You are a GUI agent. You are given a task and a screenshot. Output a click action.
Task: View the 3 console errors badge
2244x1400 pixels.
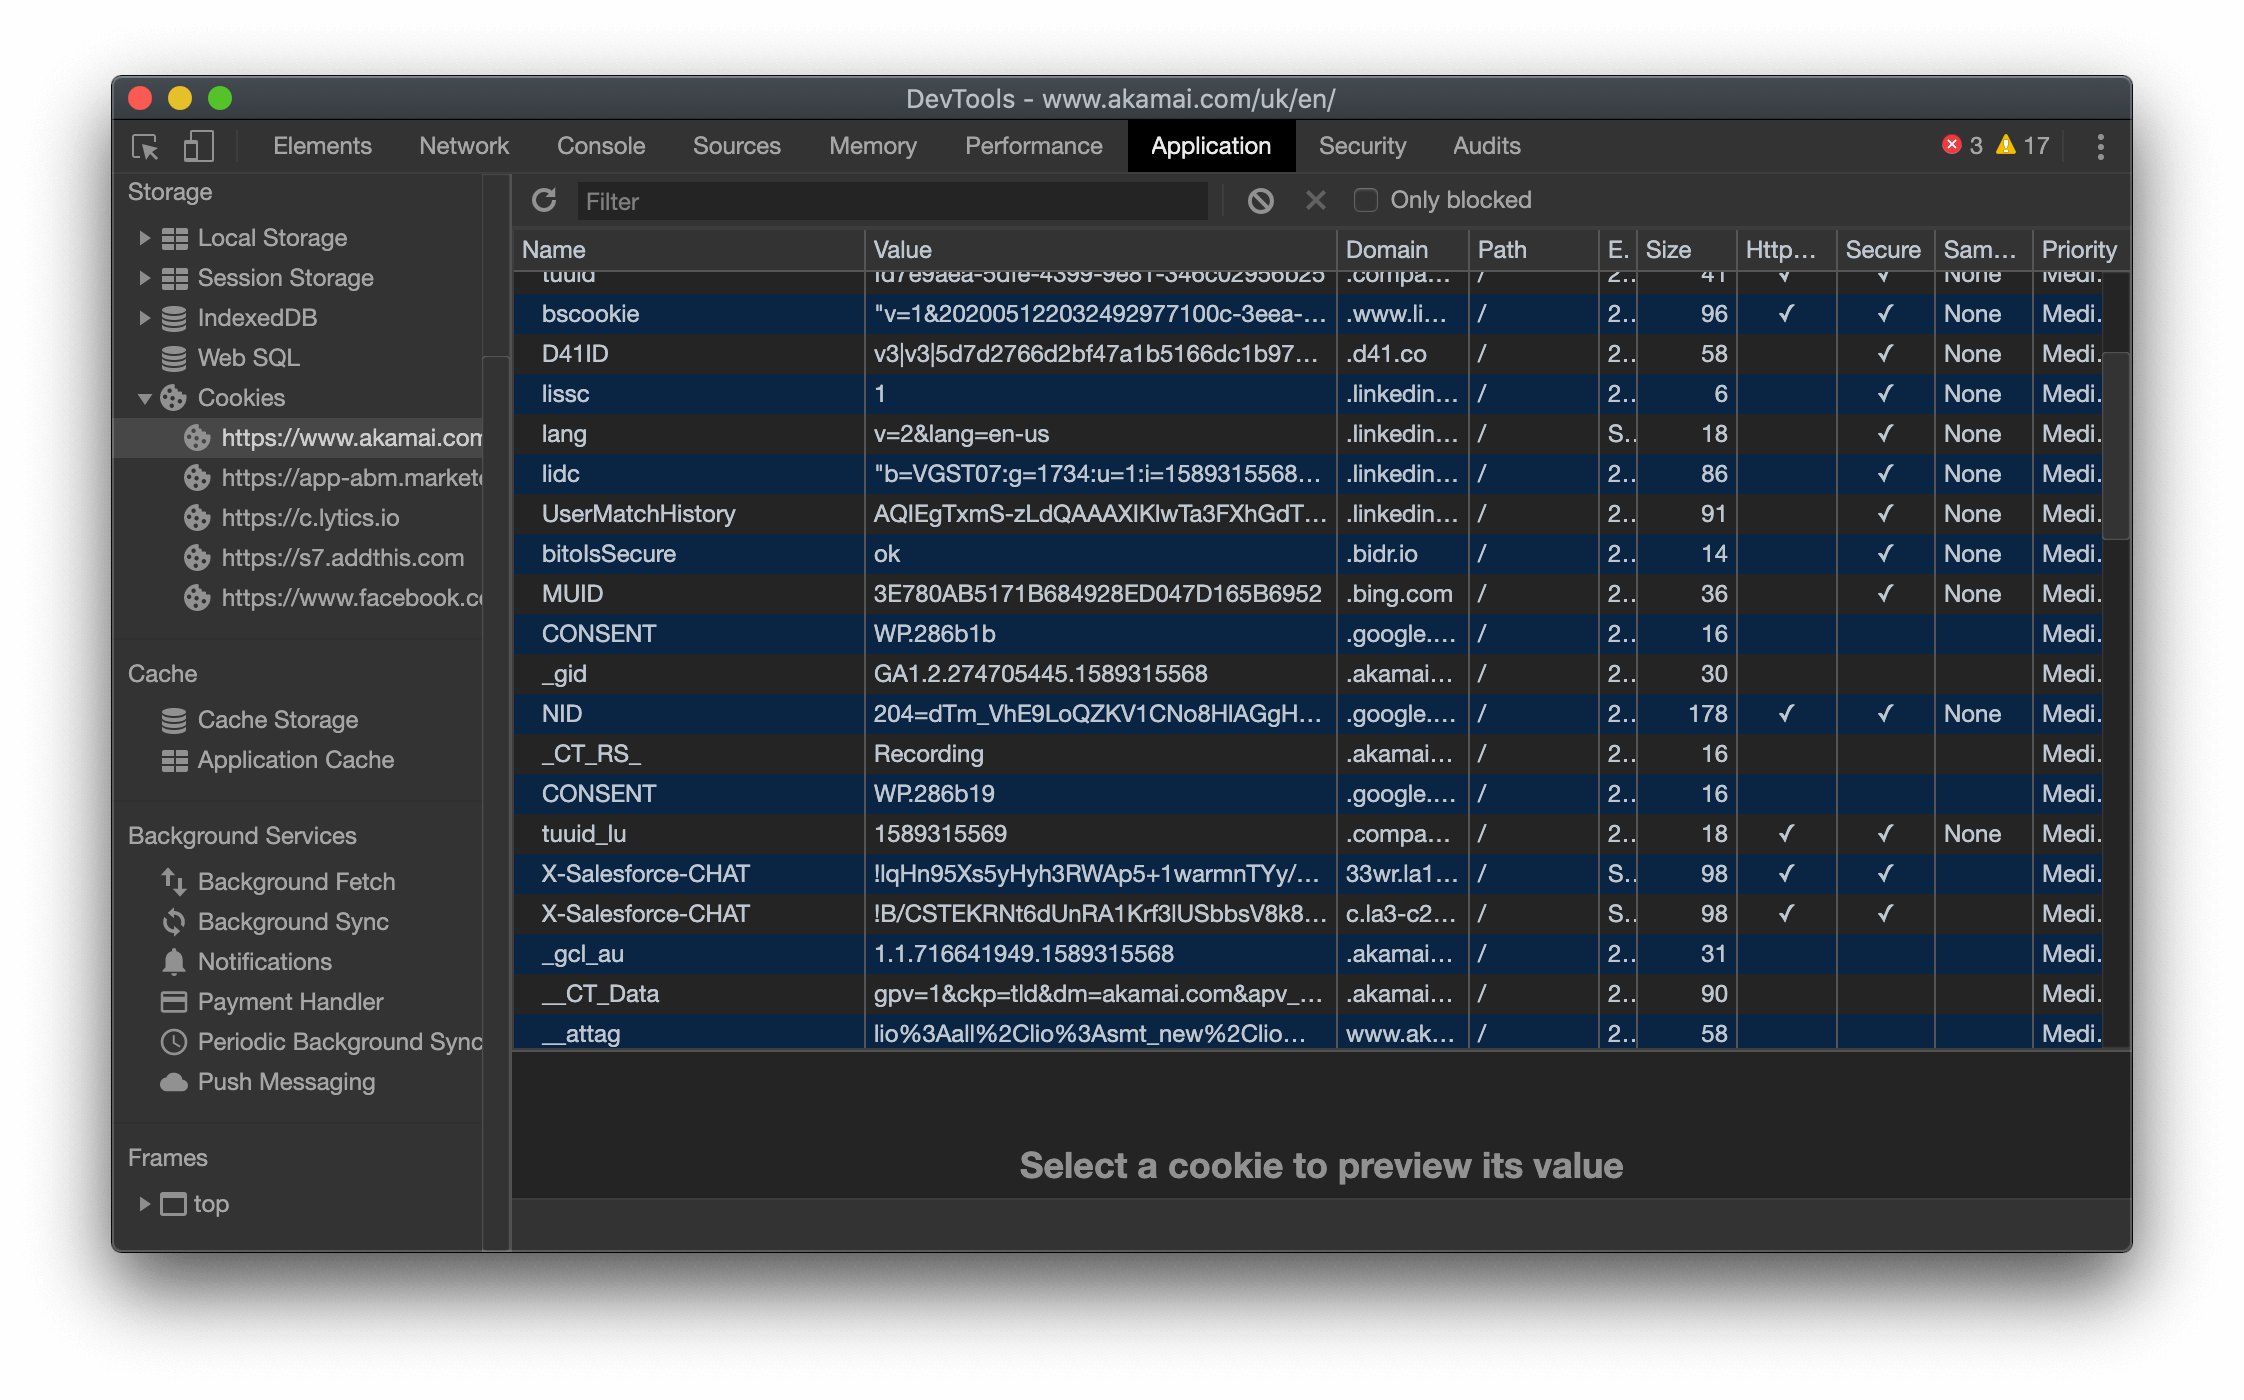pyautogui.click(x=1960, y=146)
